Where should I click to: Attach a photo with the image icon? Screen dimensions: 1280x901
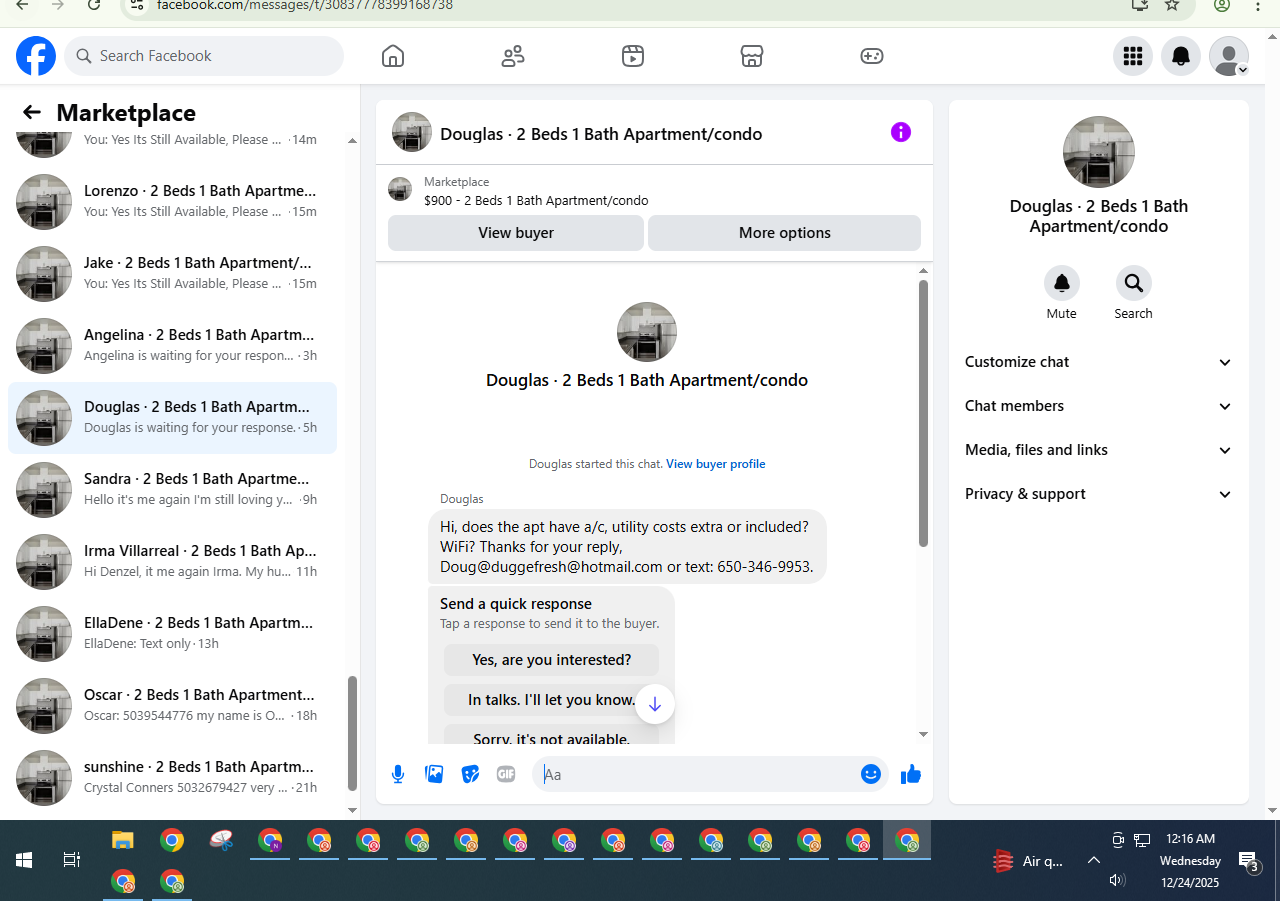[434, 774]
